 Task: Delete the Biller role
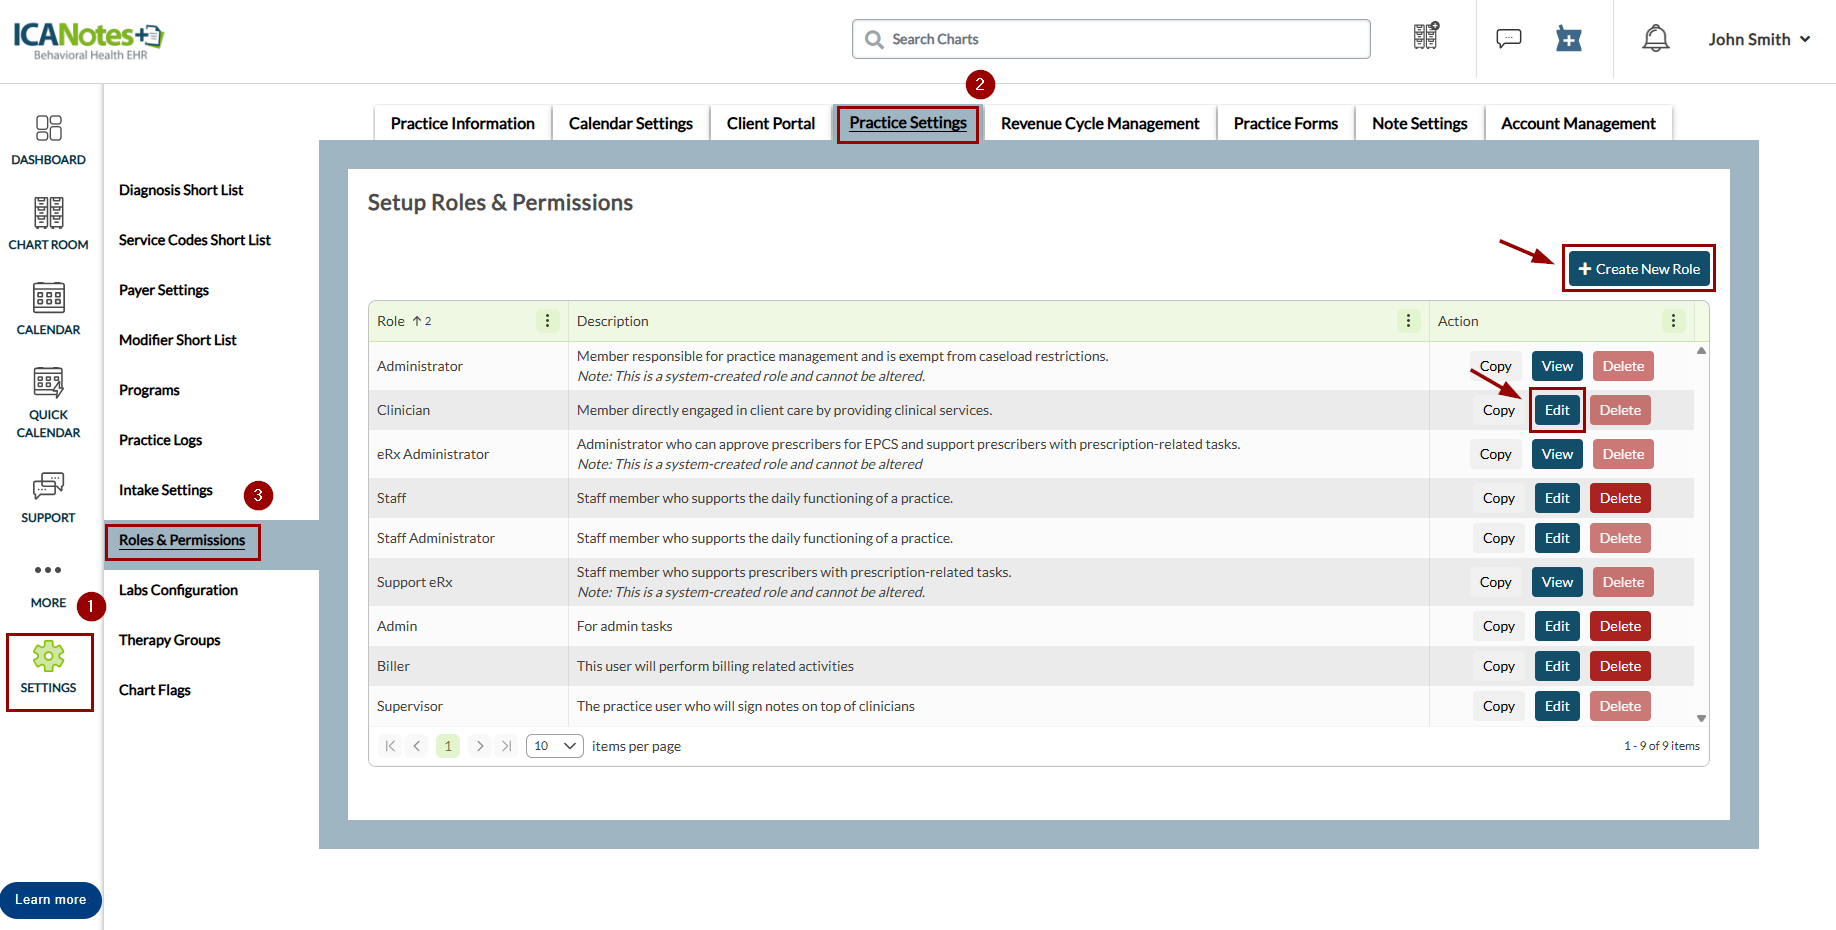[x=1620, y=666]
